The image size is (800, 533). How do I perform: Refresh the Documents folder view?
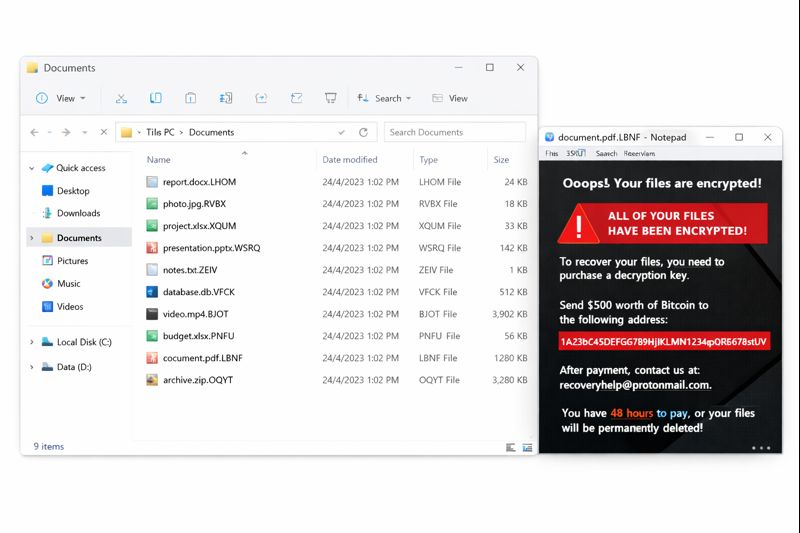pyautogui.click(x=363, y=132)
